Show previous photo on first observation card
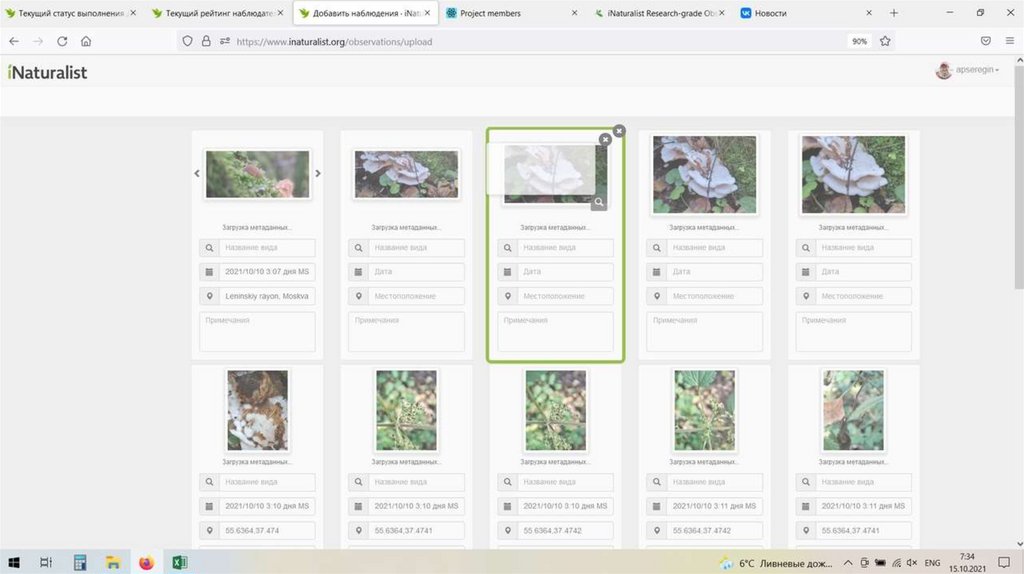Image resolution: width=1024 pixels, height=574 pixels. tap(197, 174)
